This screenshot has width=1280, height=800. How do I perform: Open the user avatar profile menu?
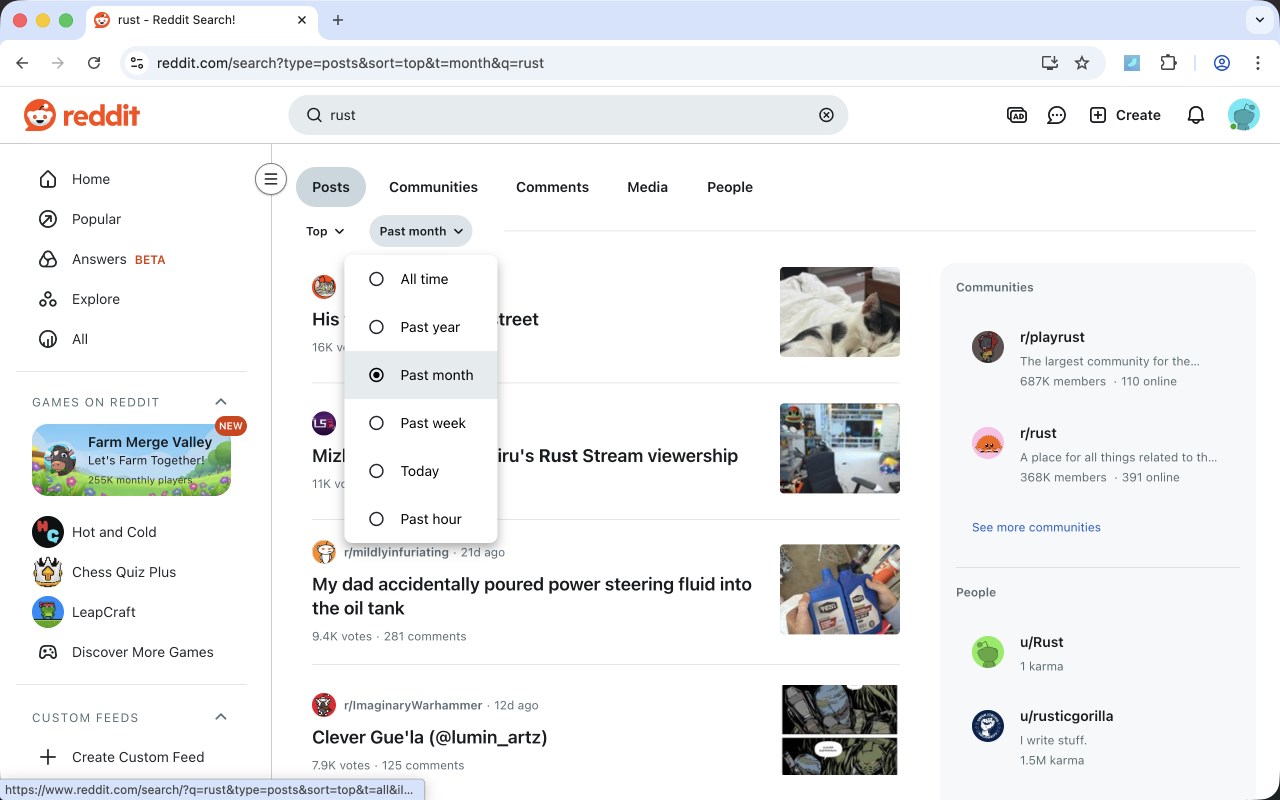(1243, 115)
